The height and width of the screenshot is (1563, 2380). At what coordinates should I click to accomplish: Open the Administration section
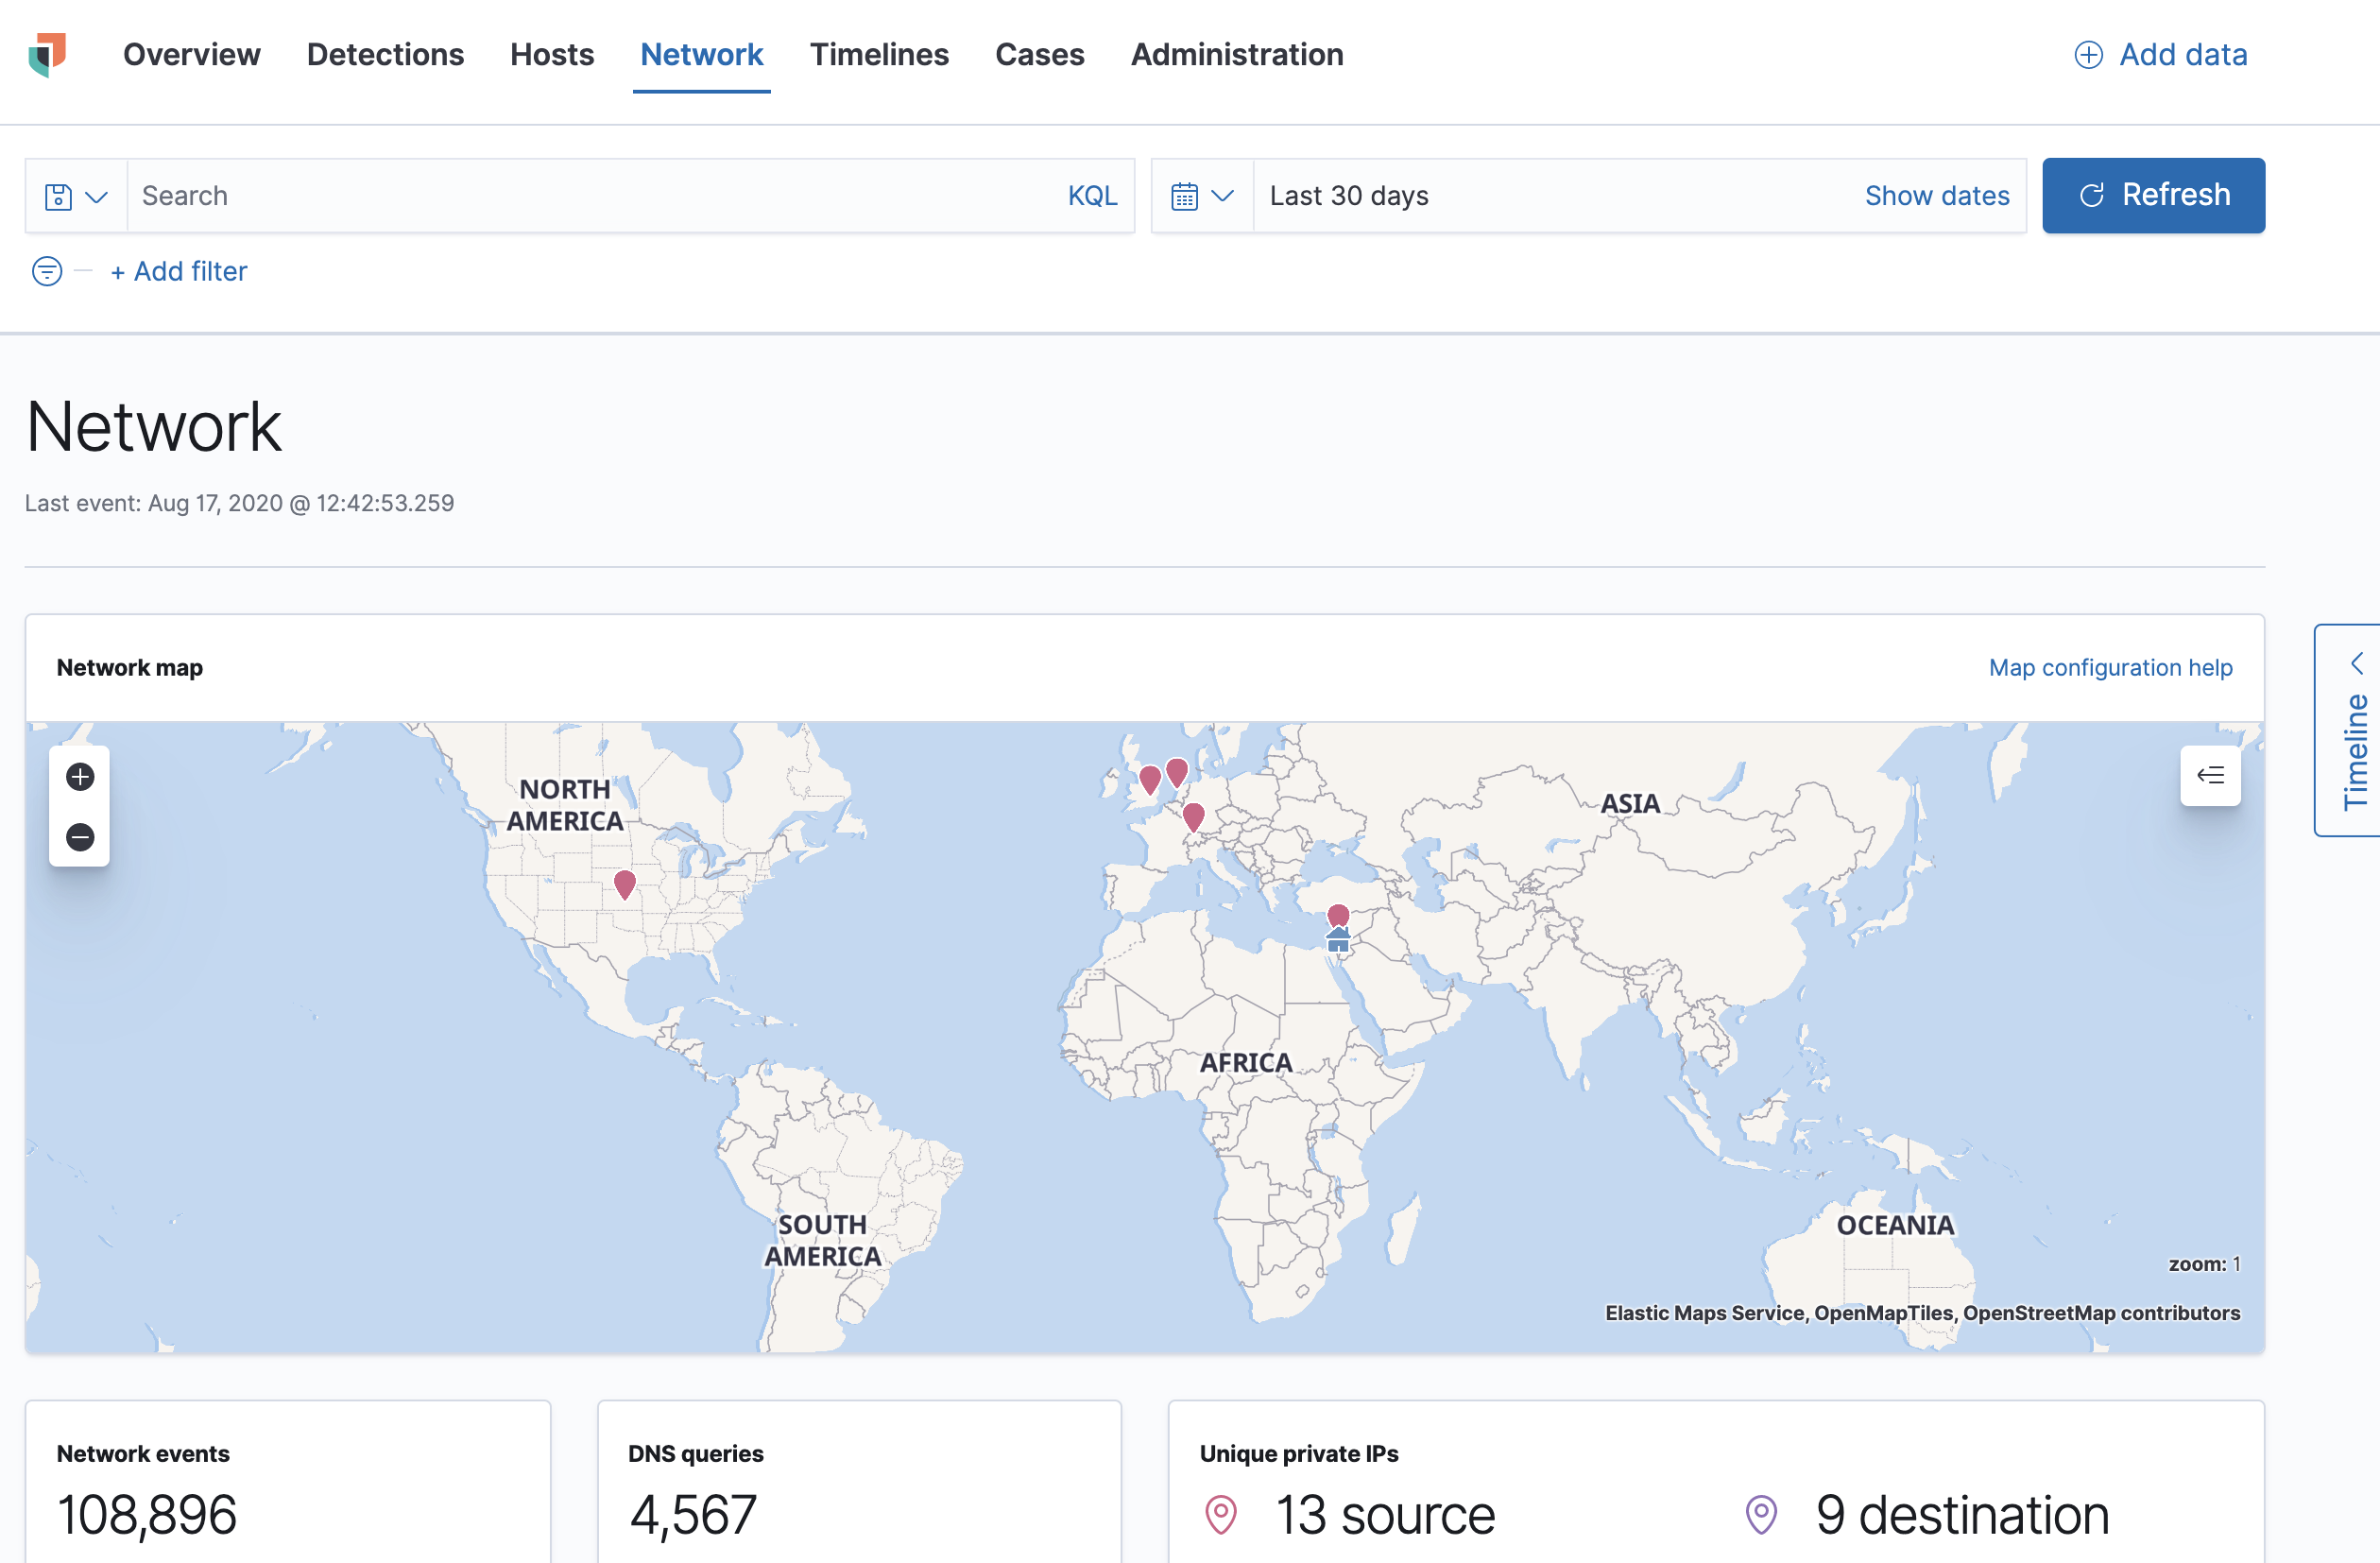[x=1236, y=55]
